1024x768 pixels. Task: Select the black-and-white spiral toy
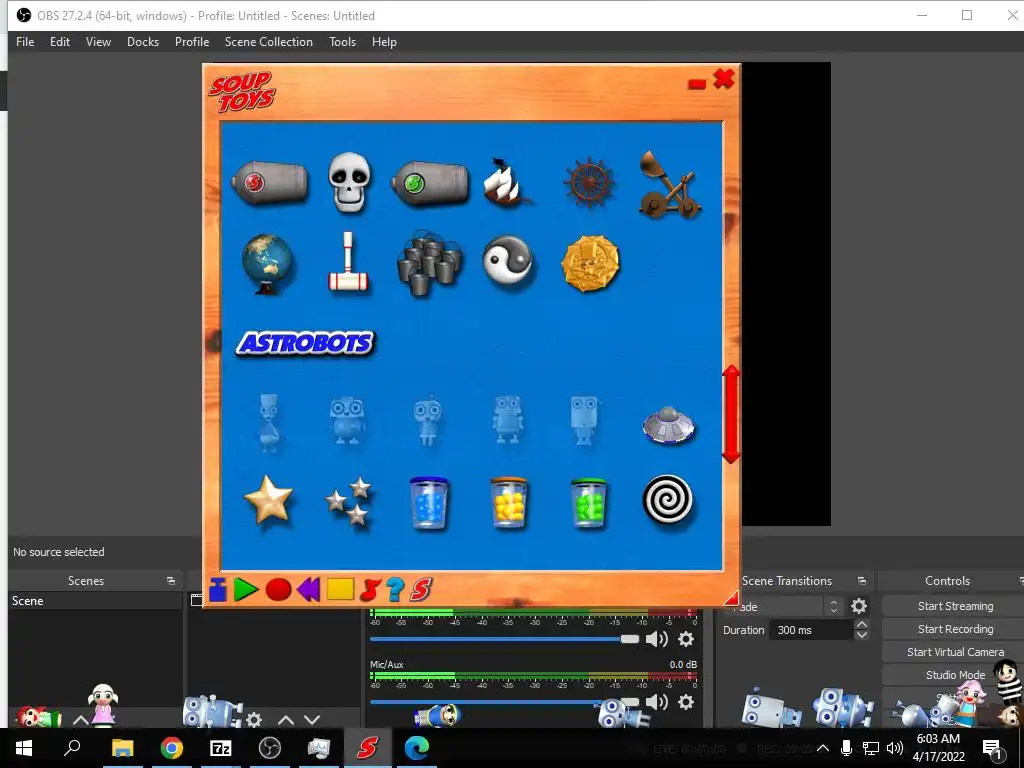coord(667,500)
